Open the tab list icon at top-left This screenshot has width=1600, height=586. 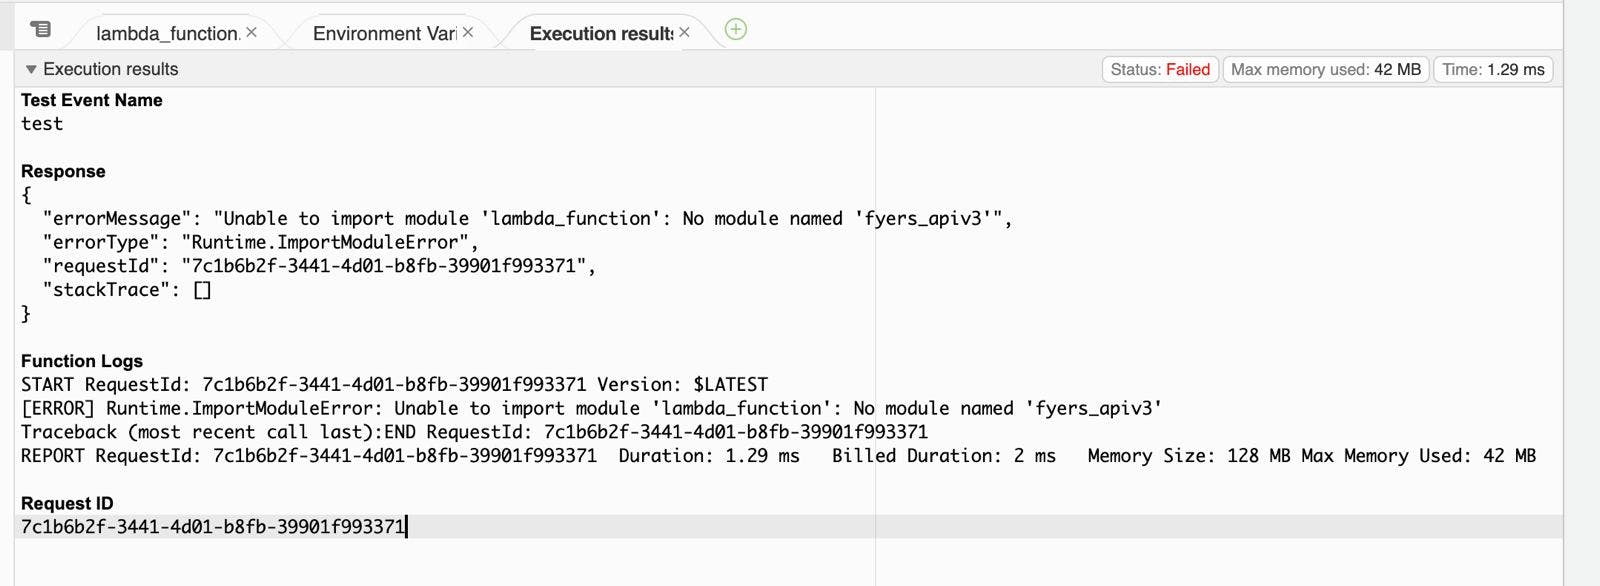click(x=41, y=29)
